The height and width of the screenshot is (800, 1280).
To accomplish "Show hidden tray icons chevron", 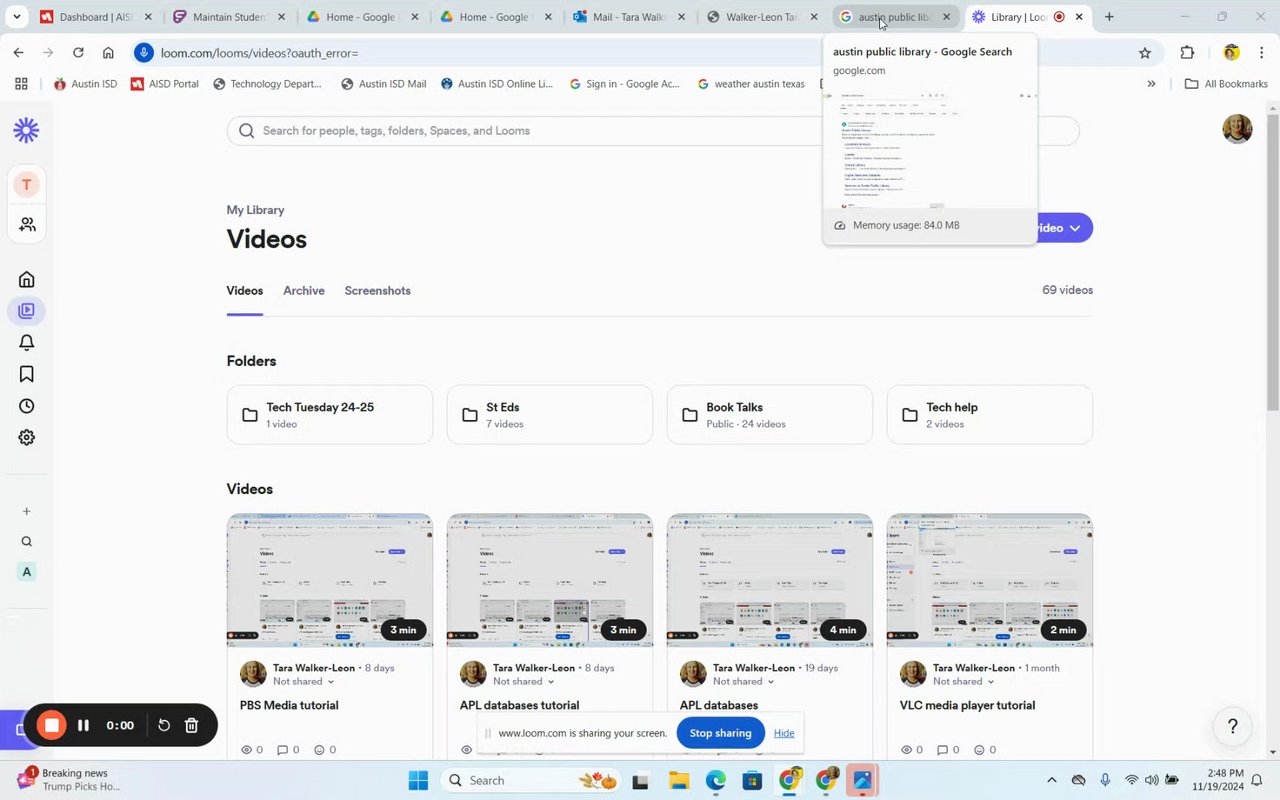I will [x=1051, y=780].
